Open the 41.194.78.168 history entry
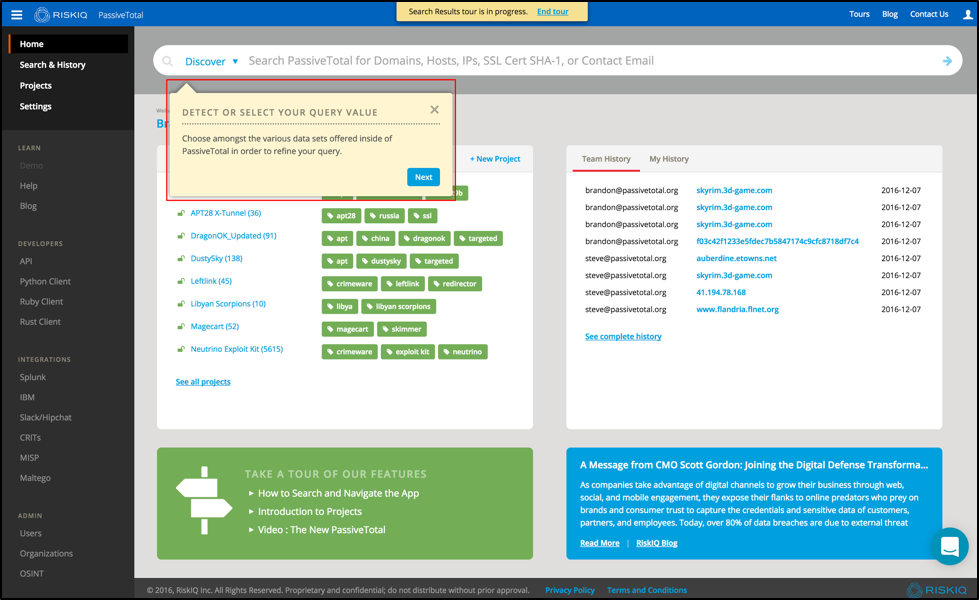 point(721,292)
